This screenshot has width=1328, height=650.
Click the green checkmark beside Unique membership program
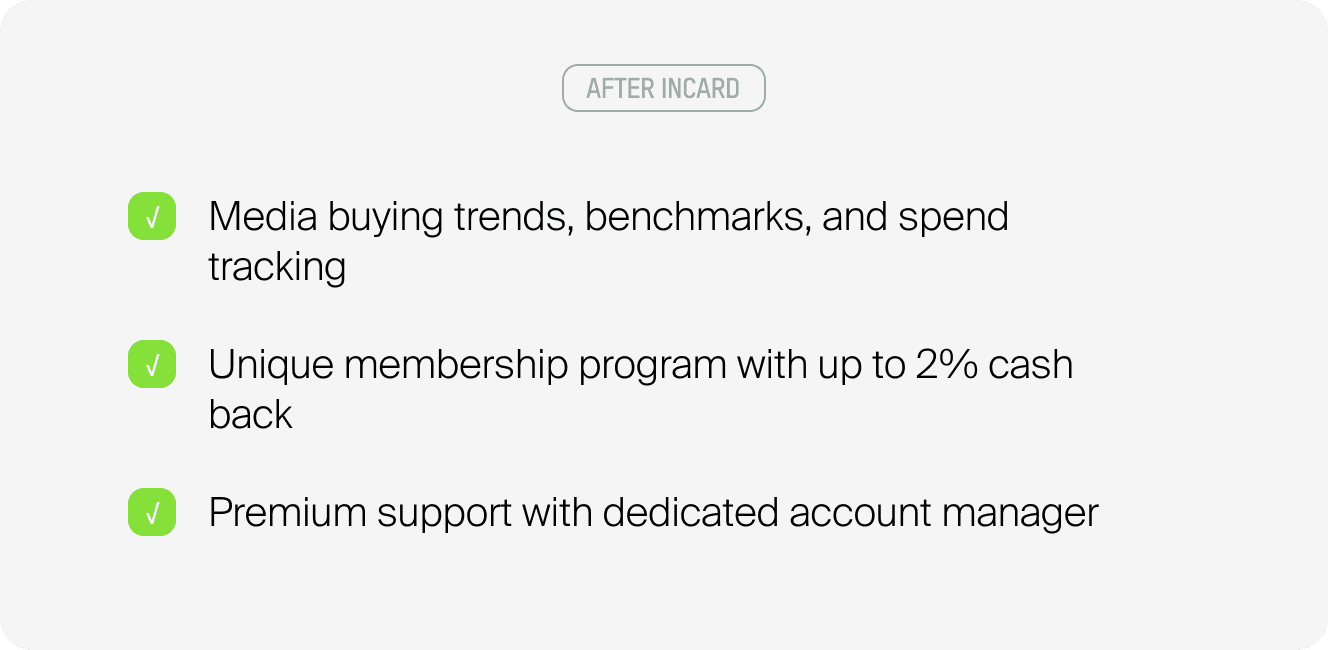tap(152, 365)
